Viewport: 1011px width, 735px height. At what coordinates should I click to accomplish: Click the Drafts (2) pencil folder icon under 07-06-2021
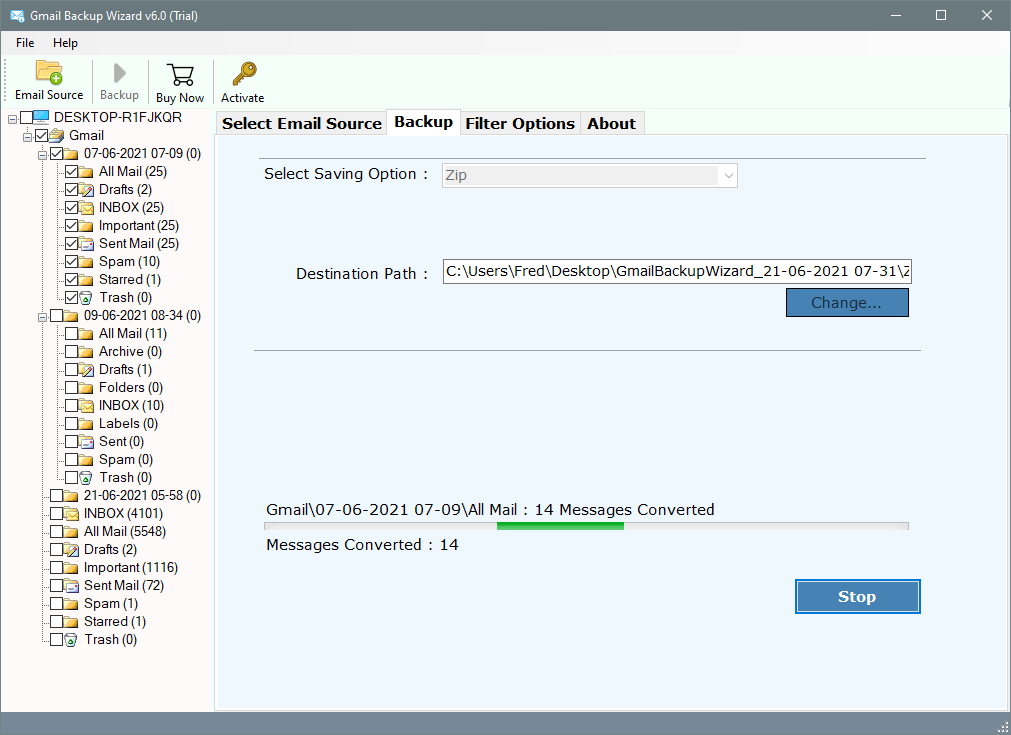(x=86, y=190)
